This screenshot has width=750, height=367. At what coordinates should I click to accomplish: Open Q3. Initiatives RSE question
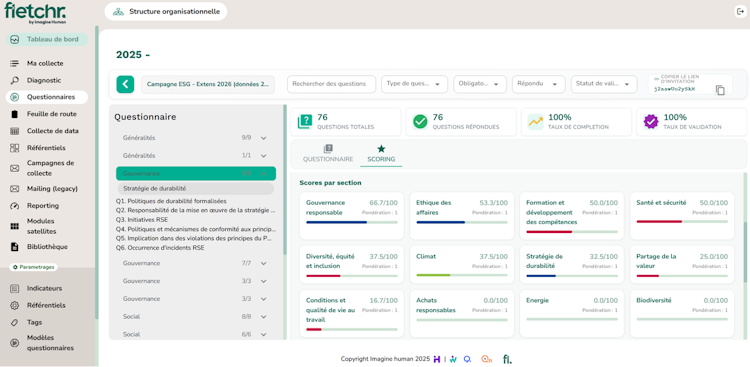click(x=142, y=220)
